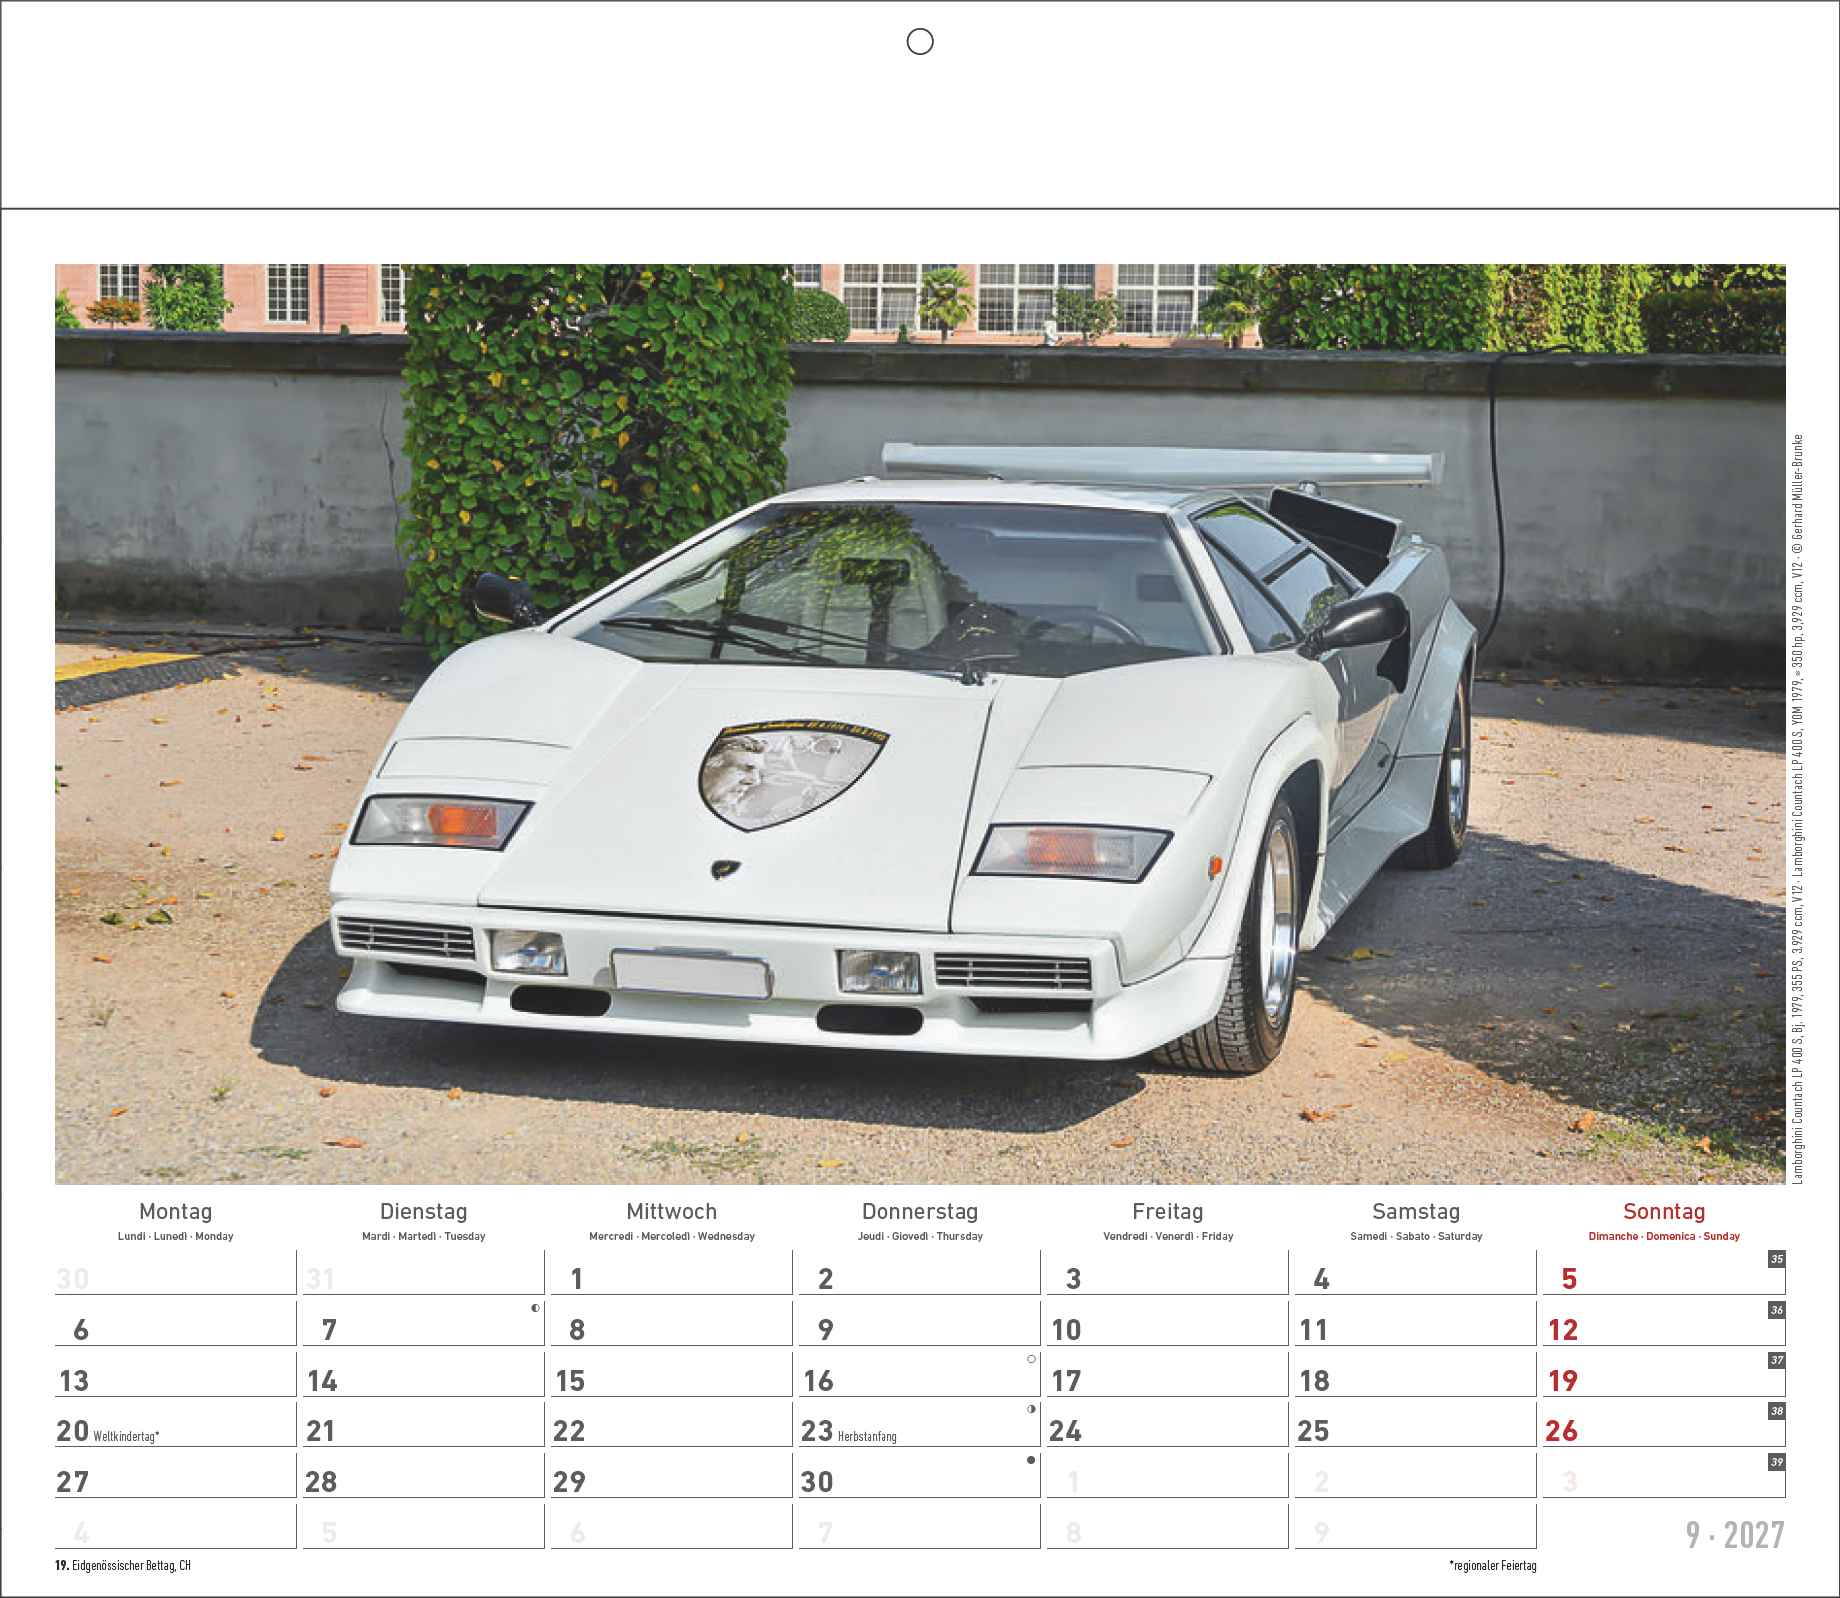Click the red Sonntag column header

pyautogui.click(x=1664, y=1211)
